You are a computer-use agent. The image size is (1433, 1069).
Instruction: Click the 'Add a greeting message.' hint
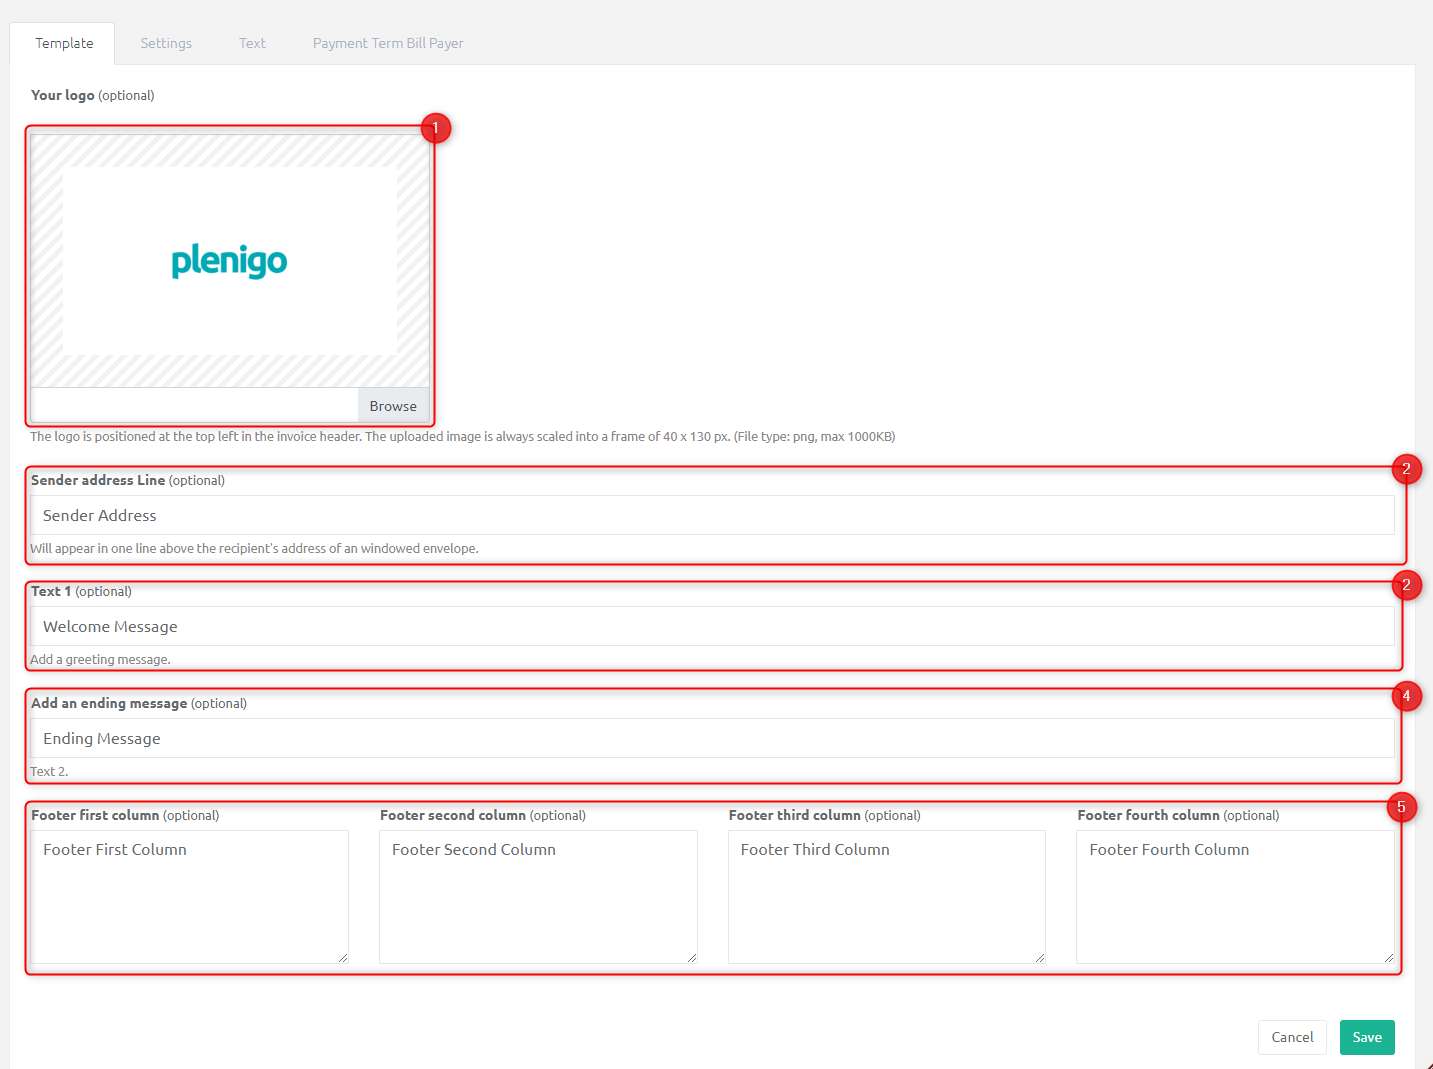[100, 659]
